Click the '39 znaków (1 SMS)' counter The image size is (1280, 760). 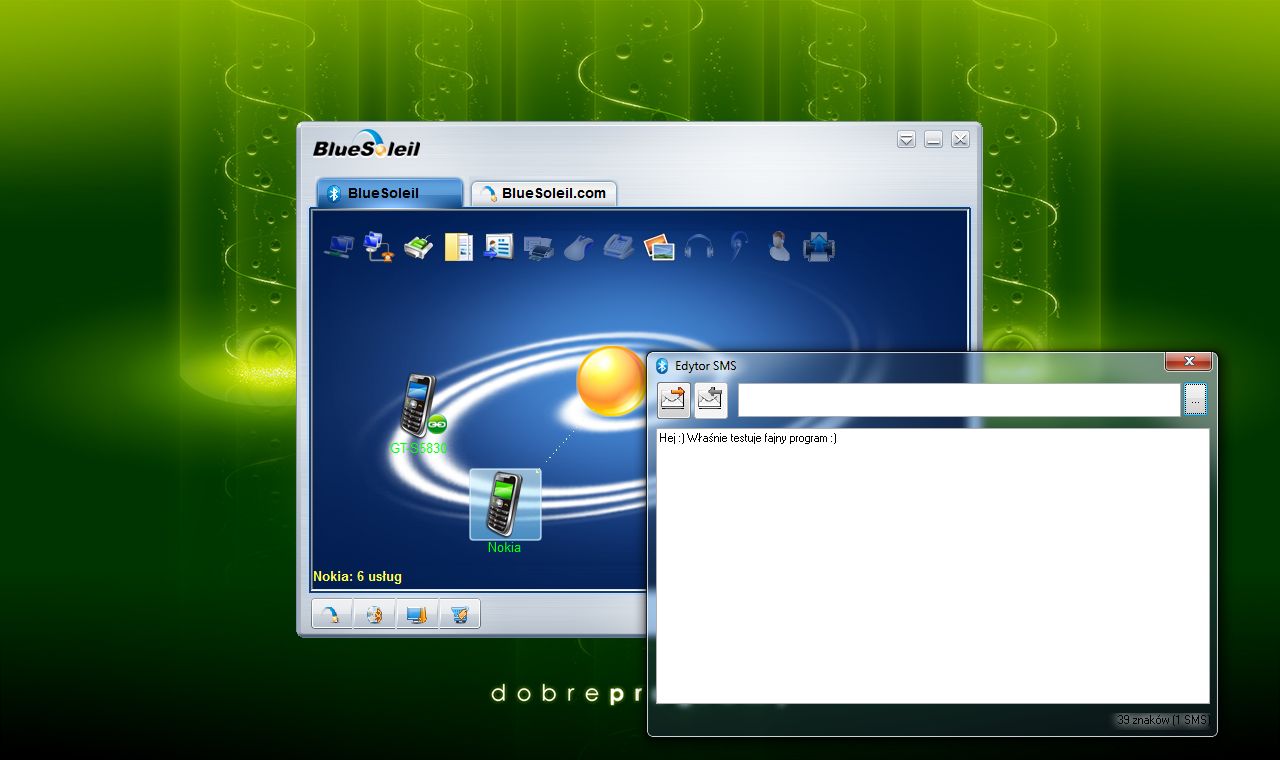tap(1163, 720)
